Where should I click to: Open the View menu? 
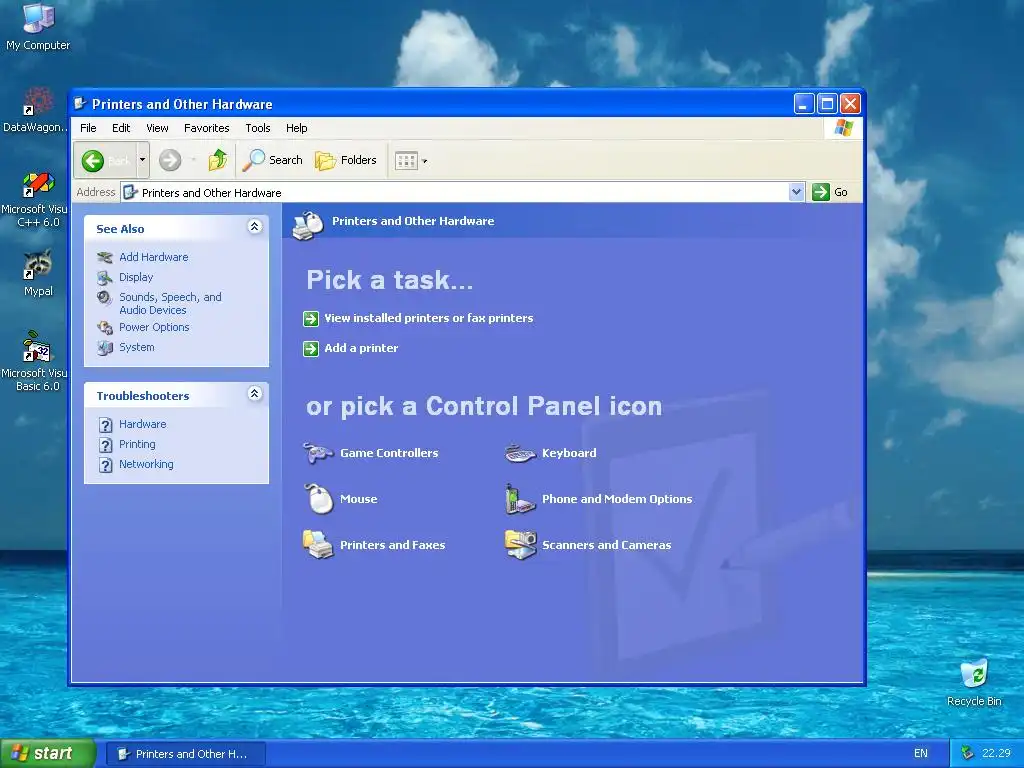157,128
